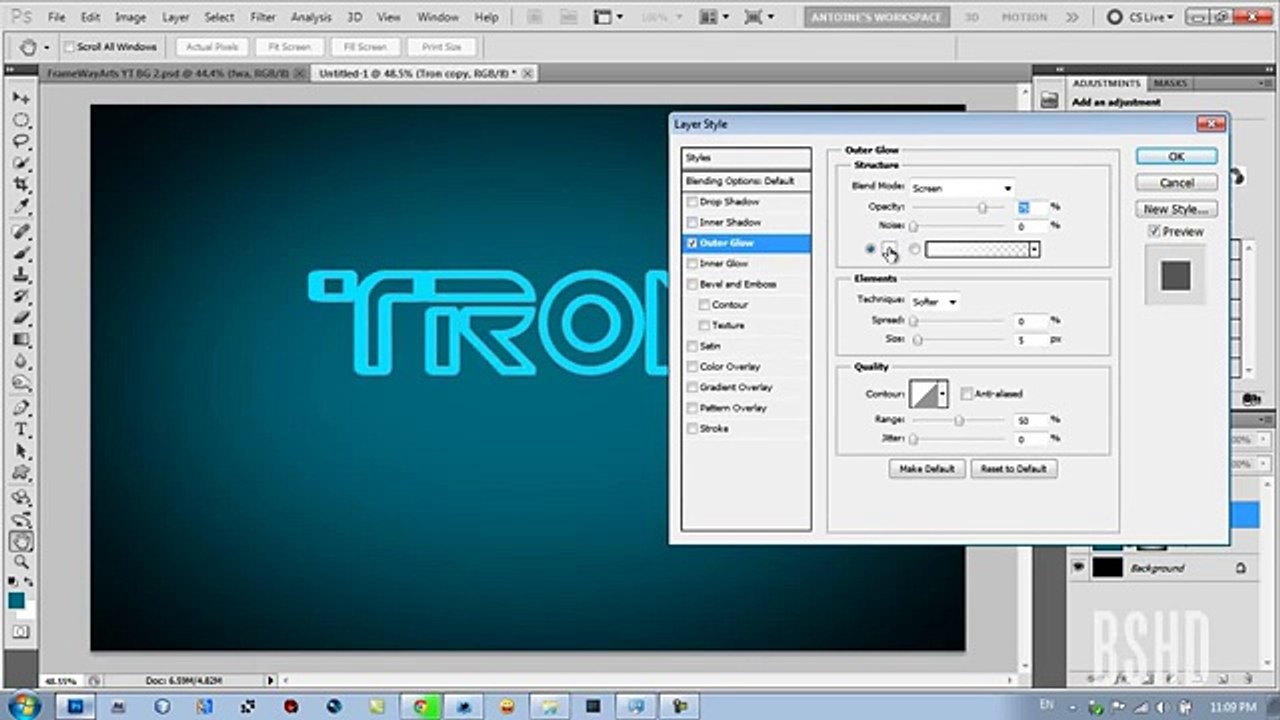Select the Zoom magnifier tool
Viewport: 1280px width, 720px height.
tap(21, 563)
